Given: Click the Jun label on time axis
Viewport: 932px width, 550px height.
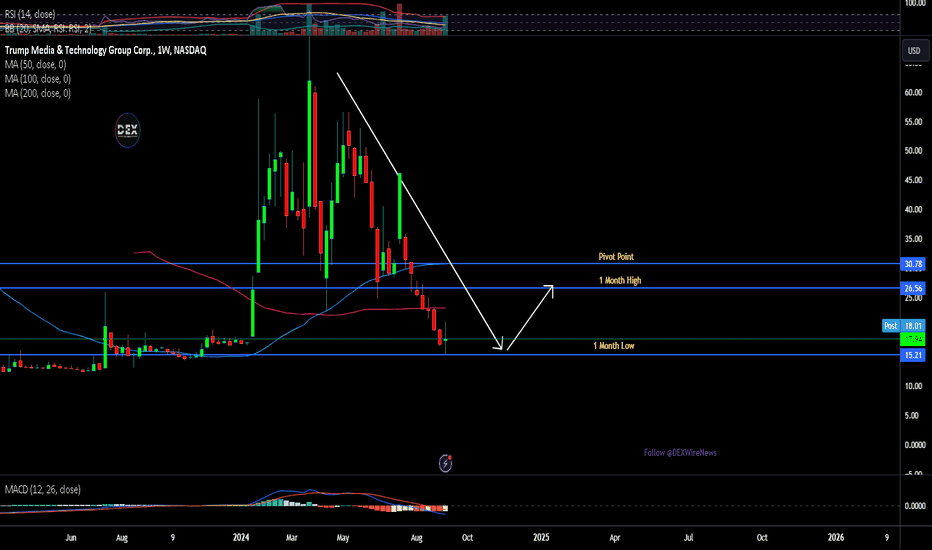Looking at the screenshot, I should pyautogui.click(x=71, y=538).
